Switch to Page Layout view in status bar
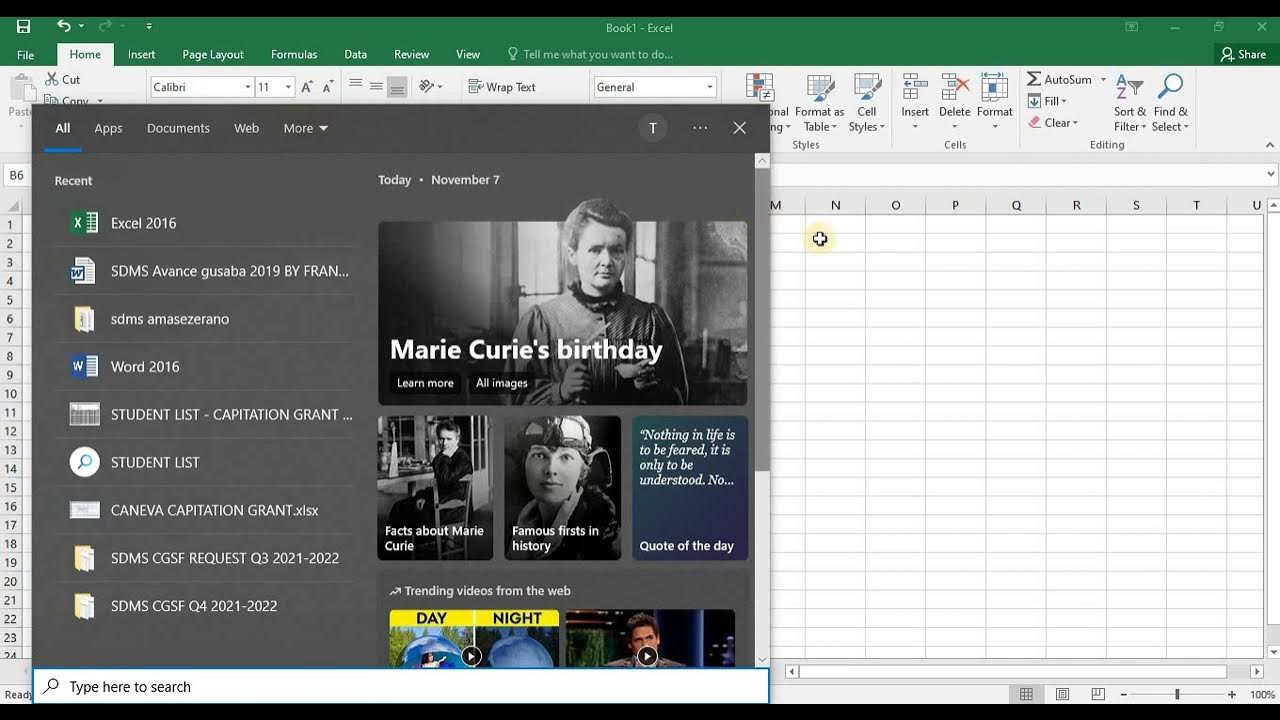This screenshot has height=720, width=1280. tap(1062, 694)
